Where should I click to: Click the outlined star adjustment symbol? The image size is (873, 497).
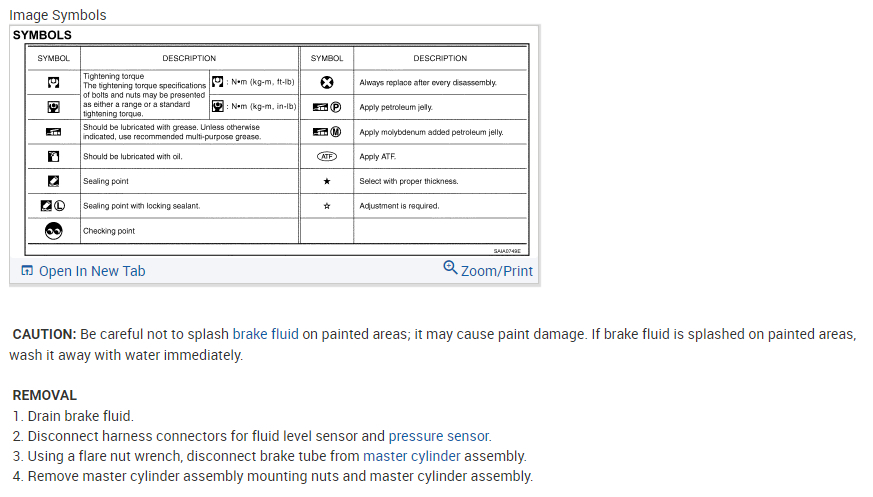click(x=327, y=206)
